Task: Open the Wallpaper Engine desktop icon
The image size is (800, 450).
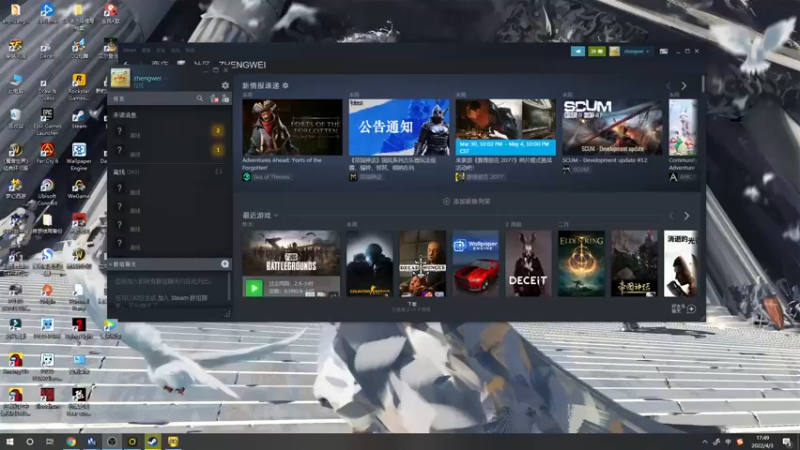Action: (x=79, y=156)
